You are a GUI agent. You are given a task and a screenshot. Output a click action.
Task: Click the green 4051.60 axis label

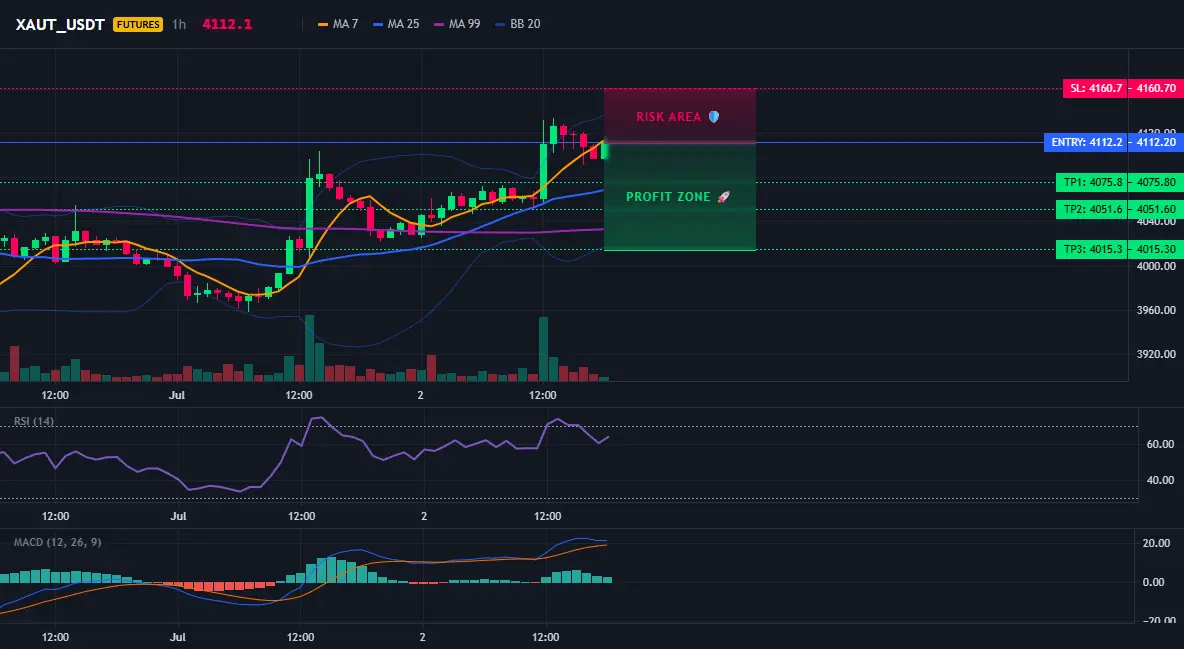click(x=1156, y=209)
